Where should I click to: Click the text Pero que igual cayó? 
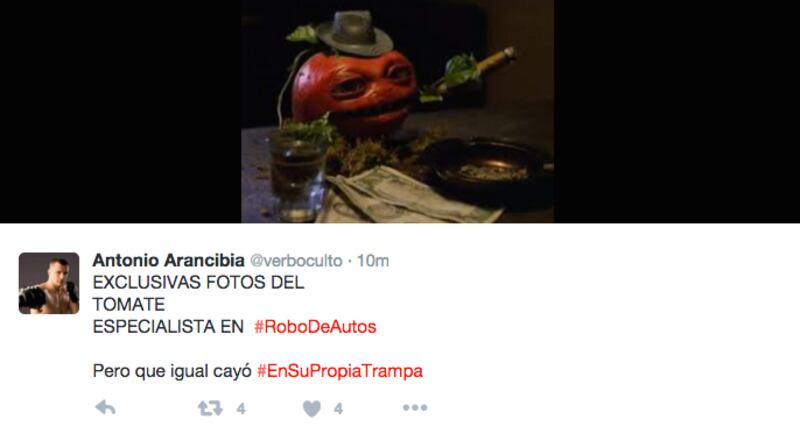[172, 371]
